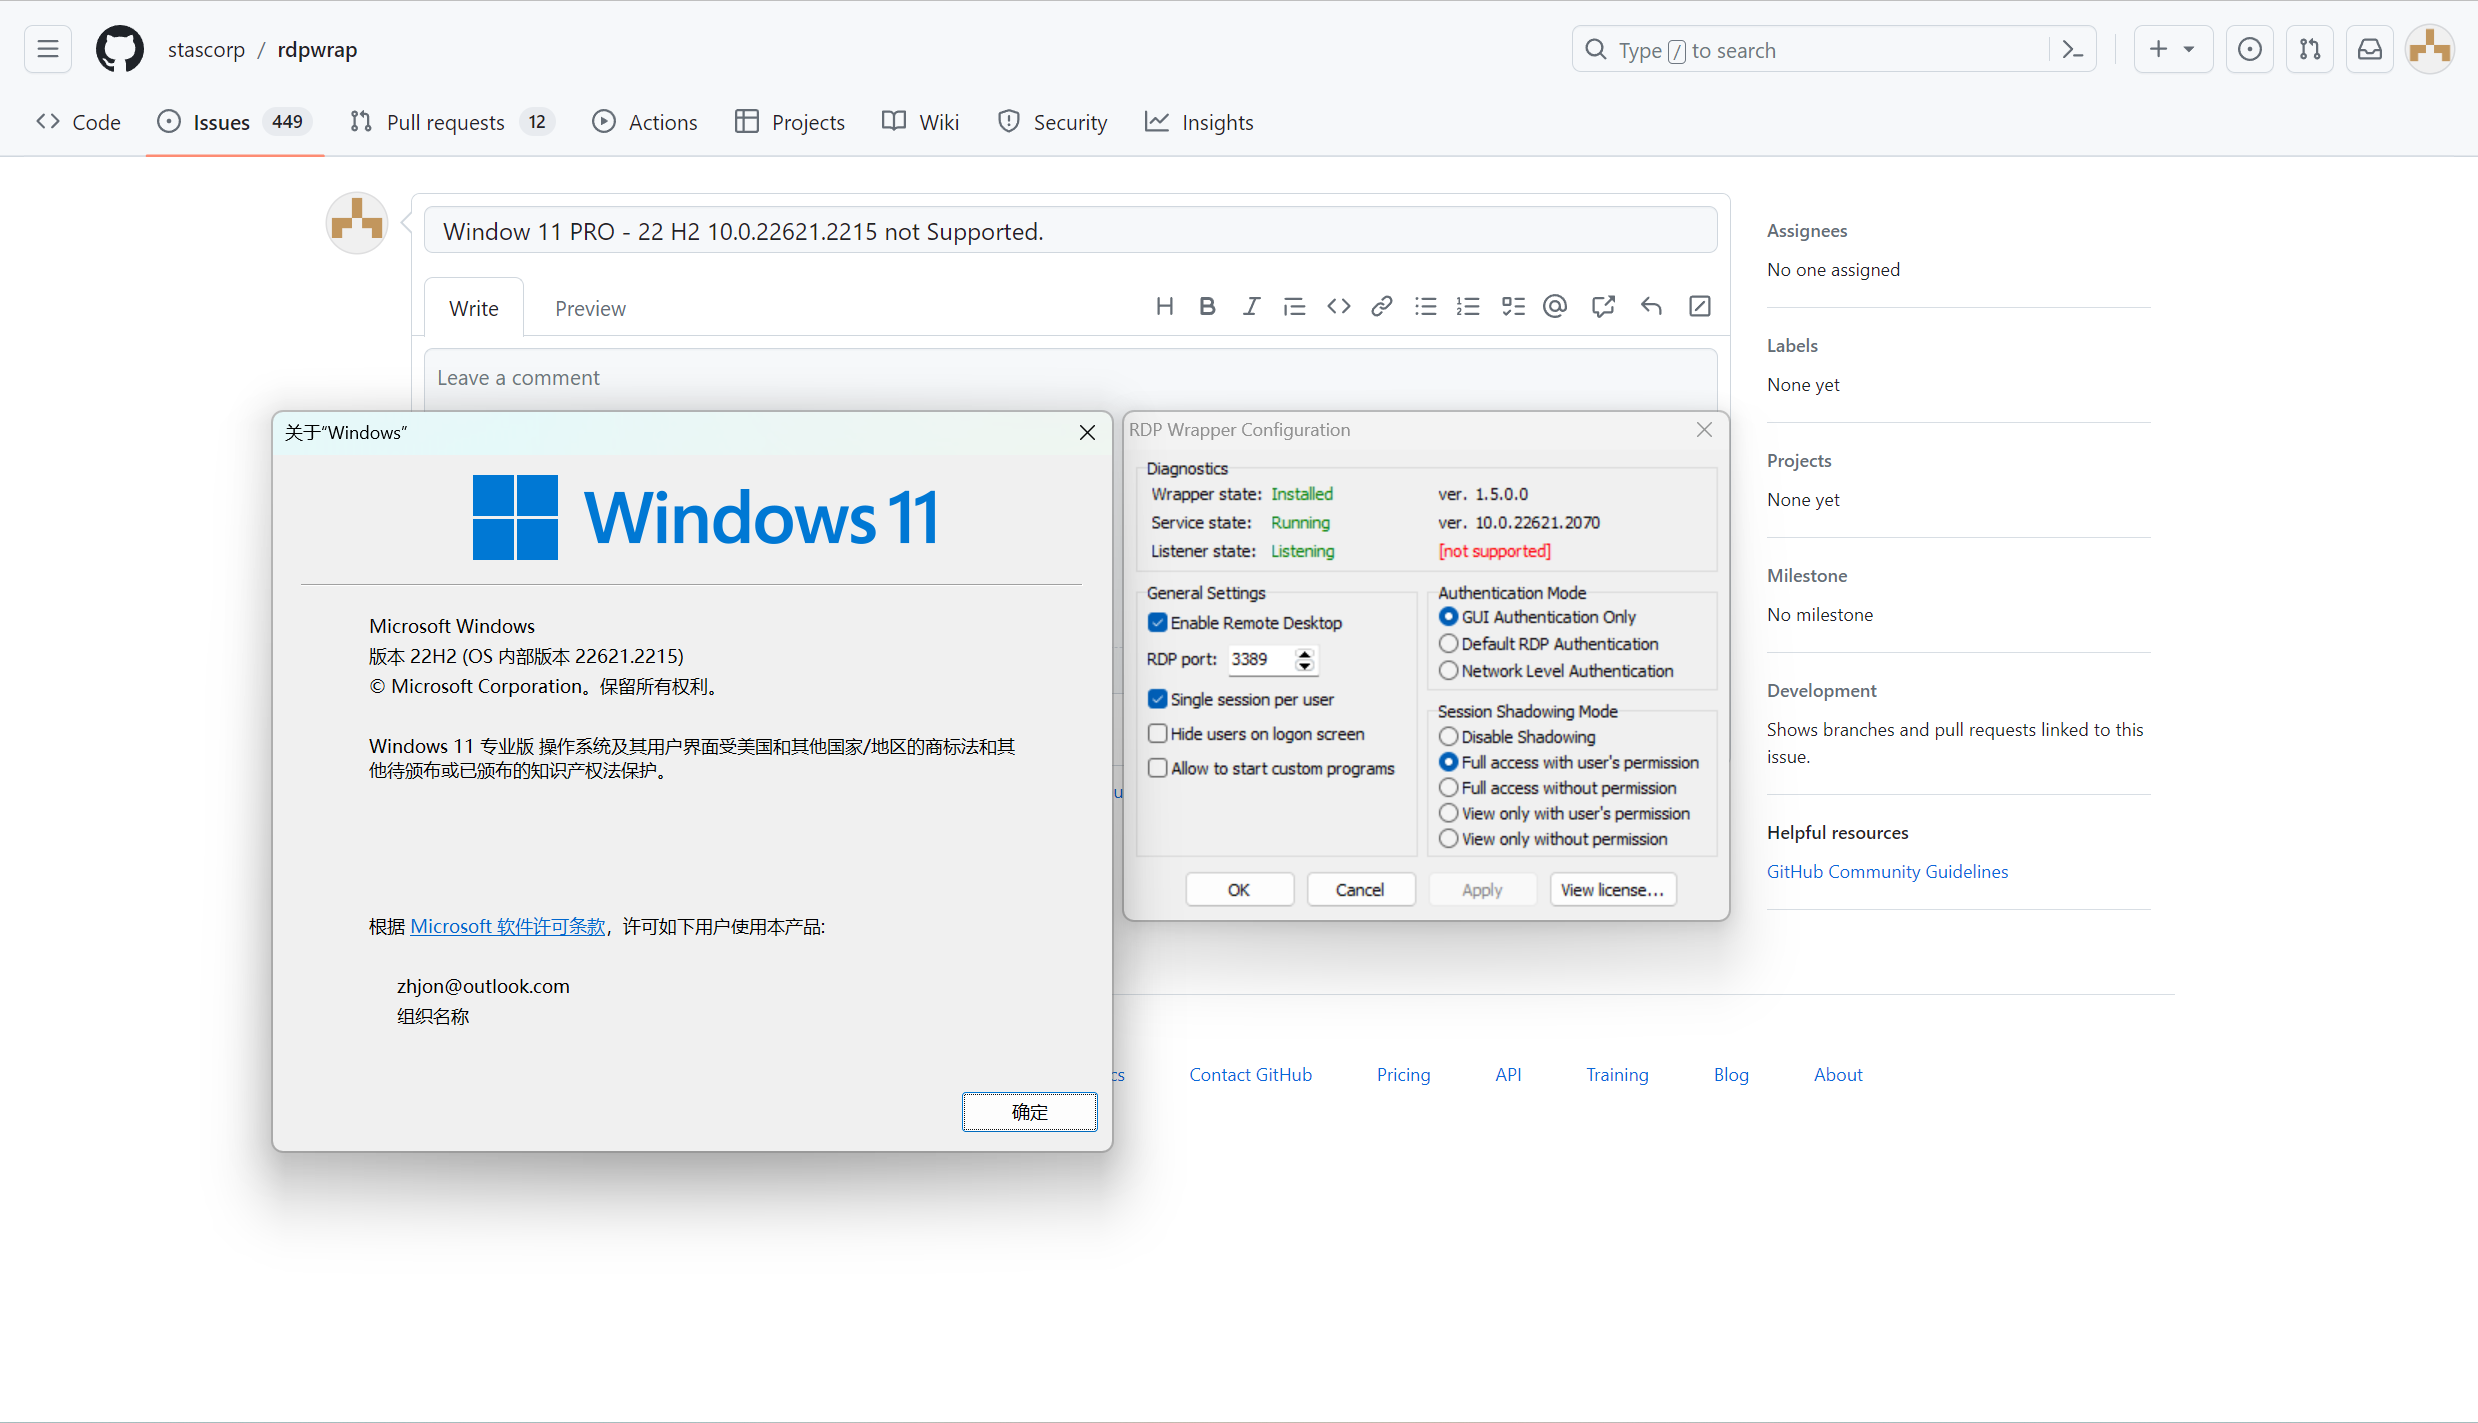Create a numbered list in the comment
This screenshot has height=1423, width=2478.
pos(1469,306)
